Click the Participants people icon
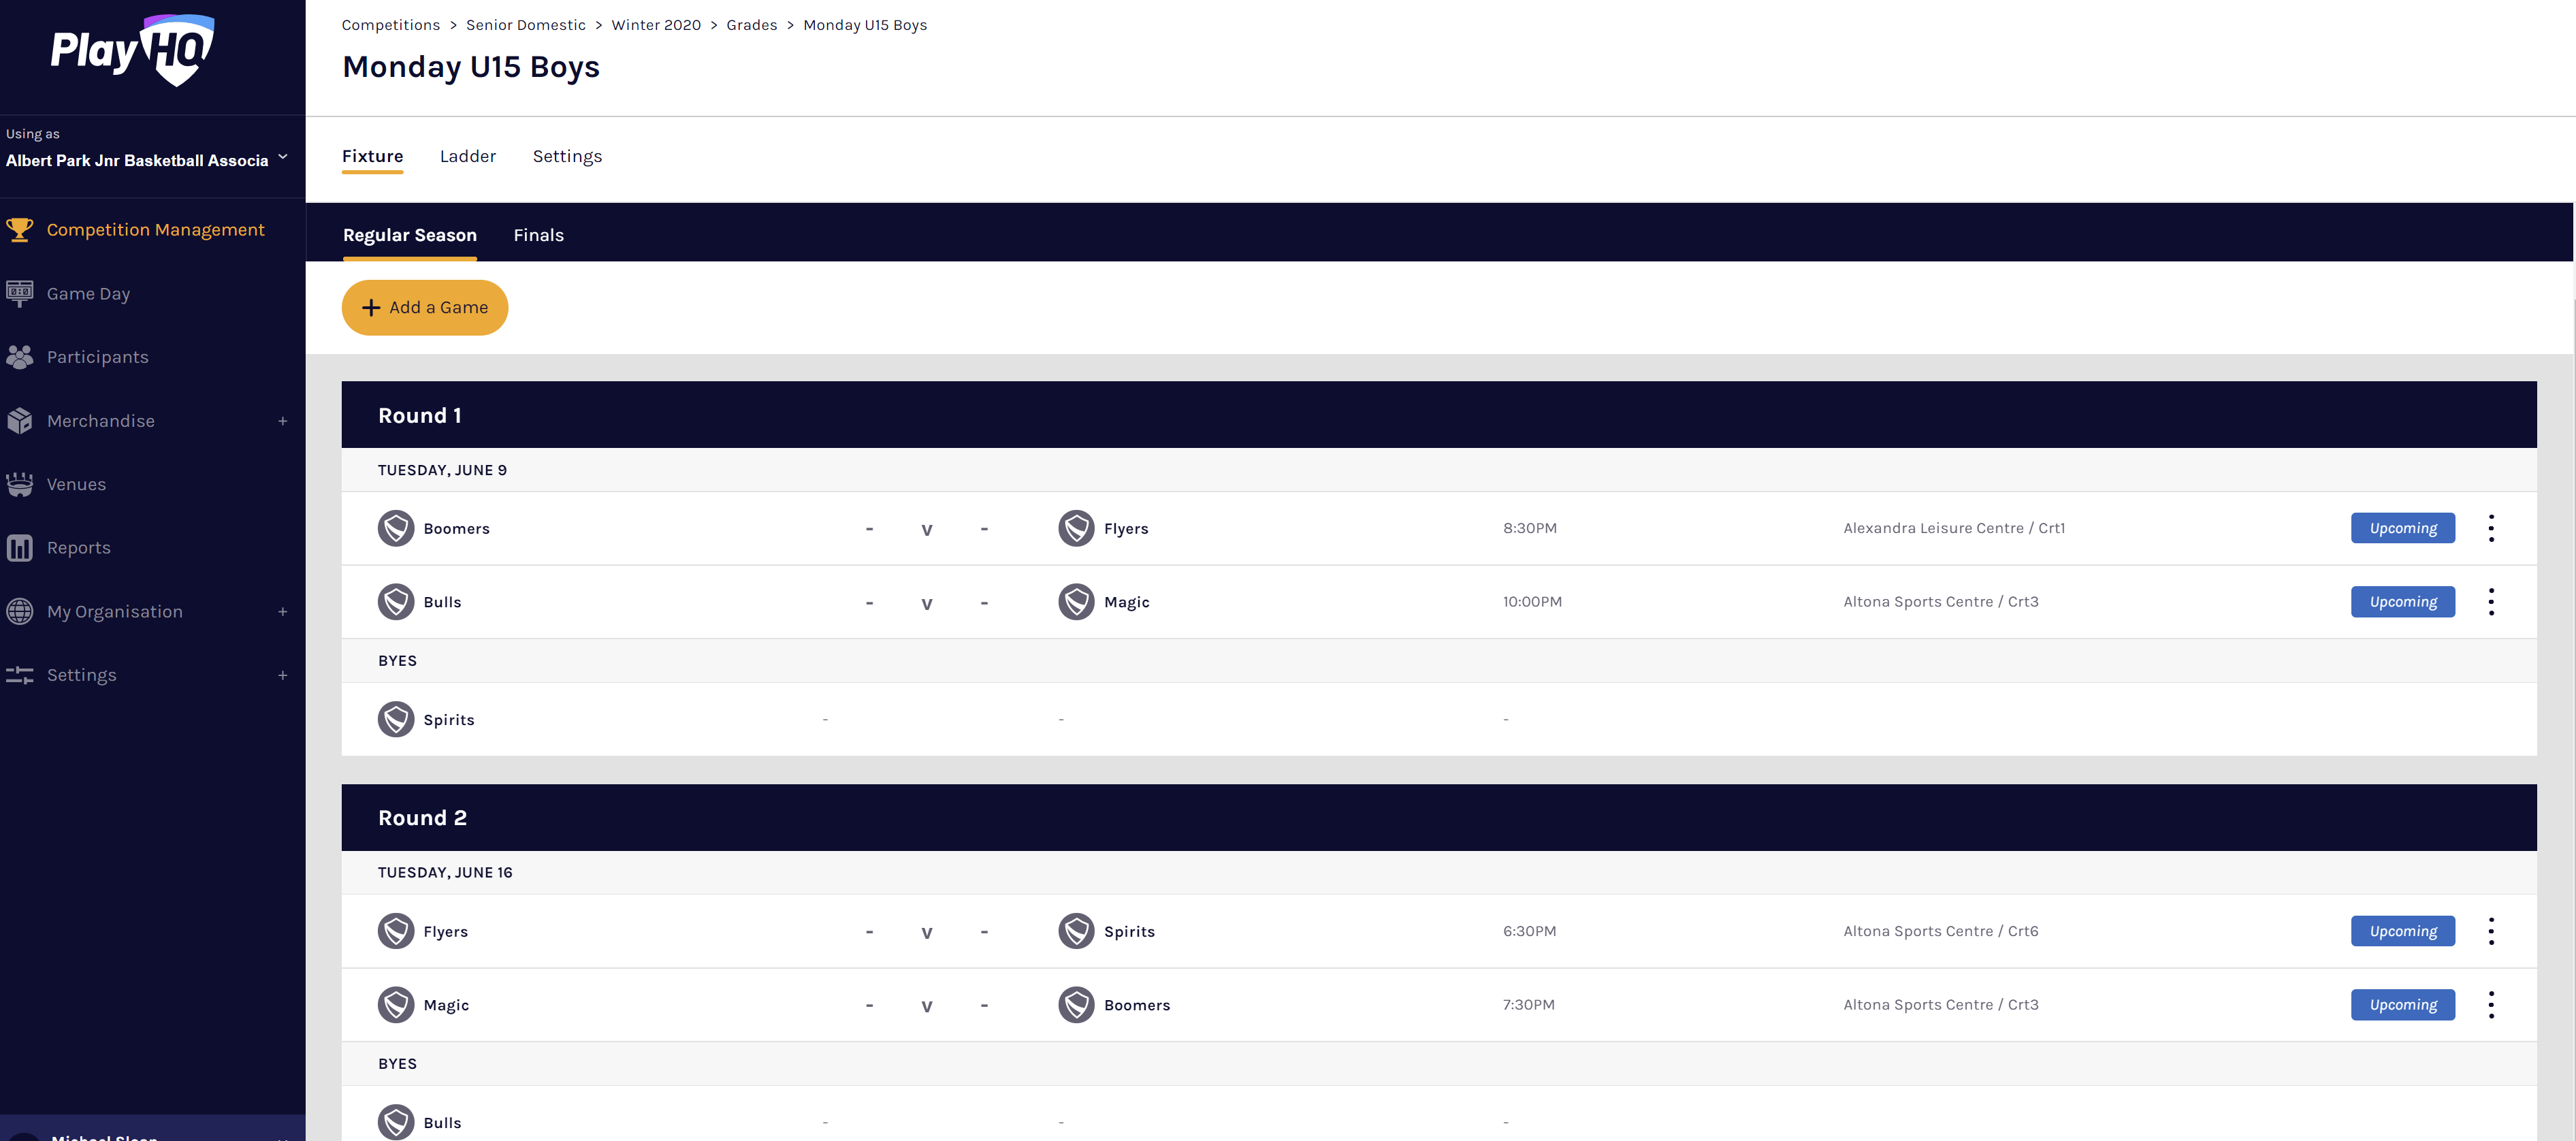This screenshot has width=2576, height=1141. [x=20, y=357]
